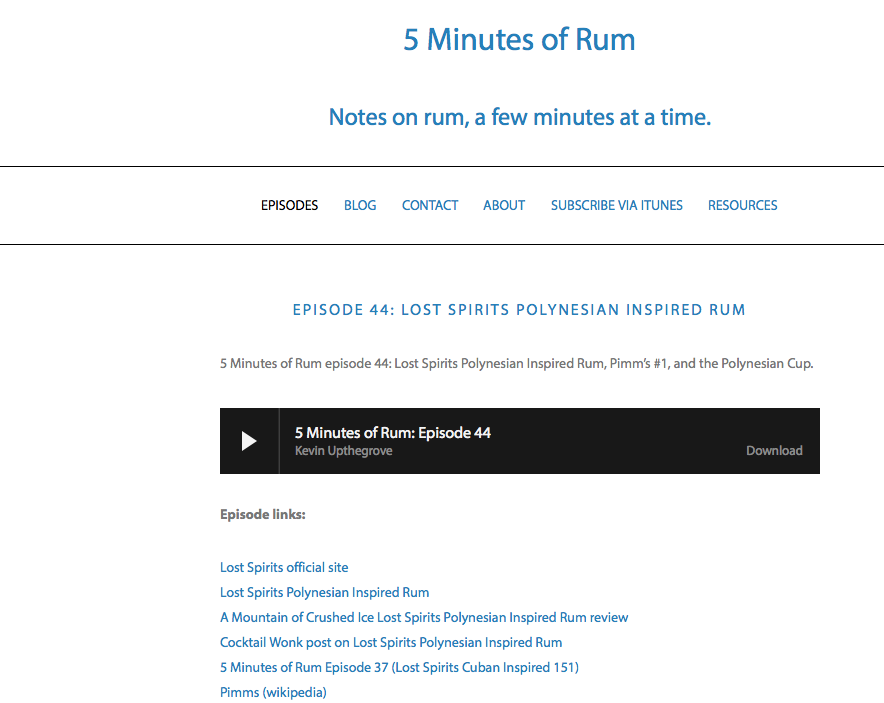Click the tagline Notes on rum
Screen dimensions: 884x703
(519, 117)
